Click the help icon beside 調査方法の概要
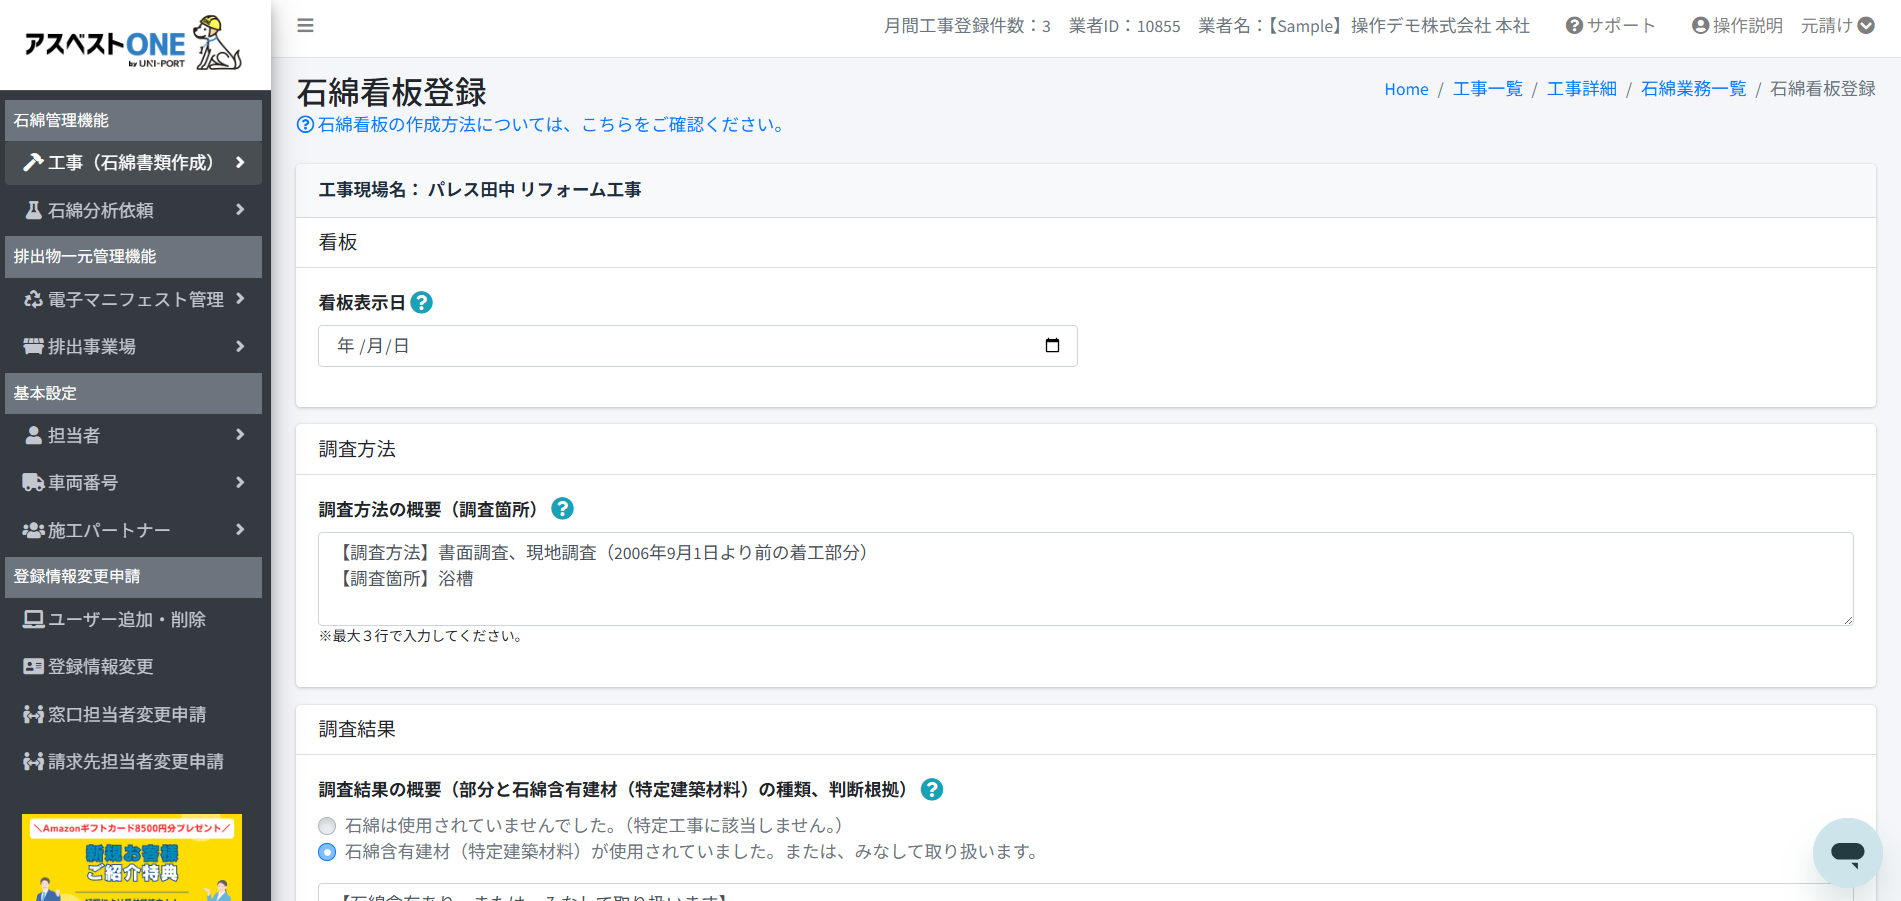This screenshot has width=1901, height=901. pos(563,509)
